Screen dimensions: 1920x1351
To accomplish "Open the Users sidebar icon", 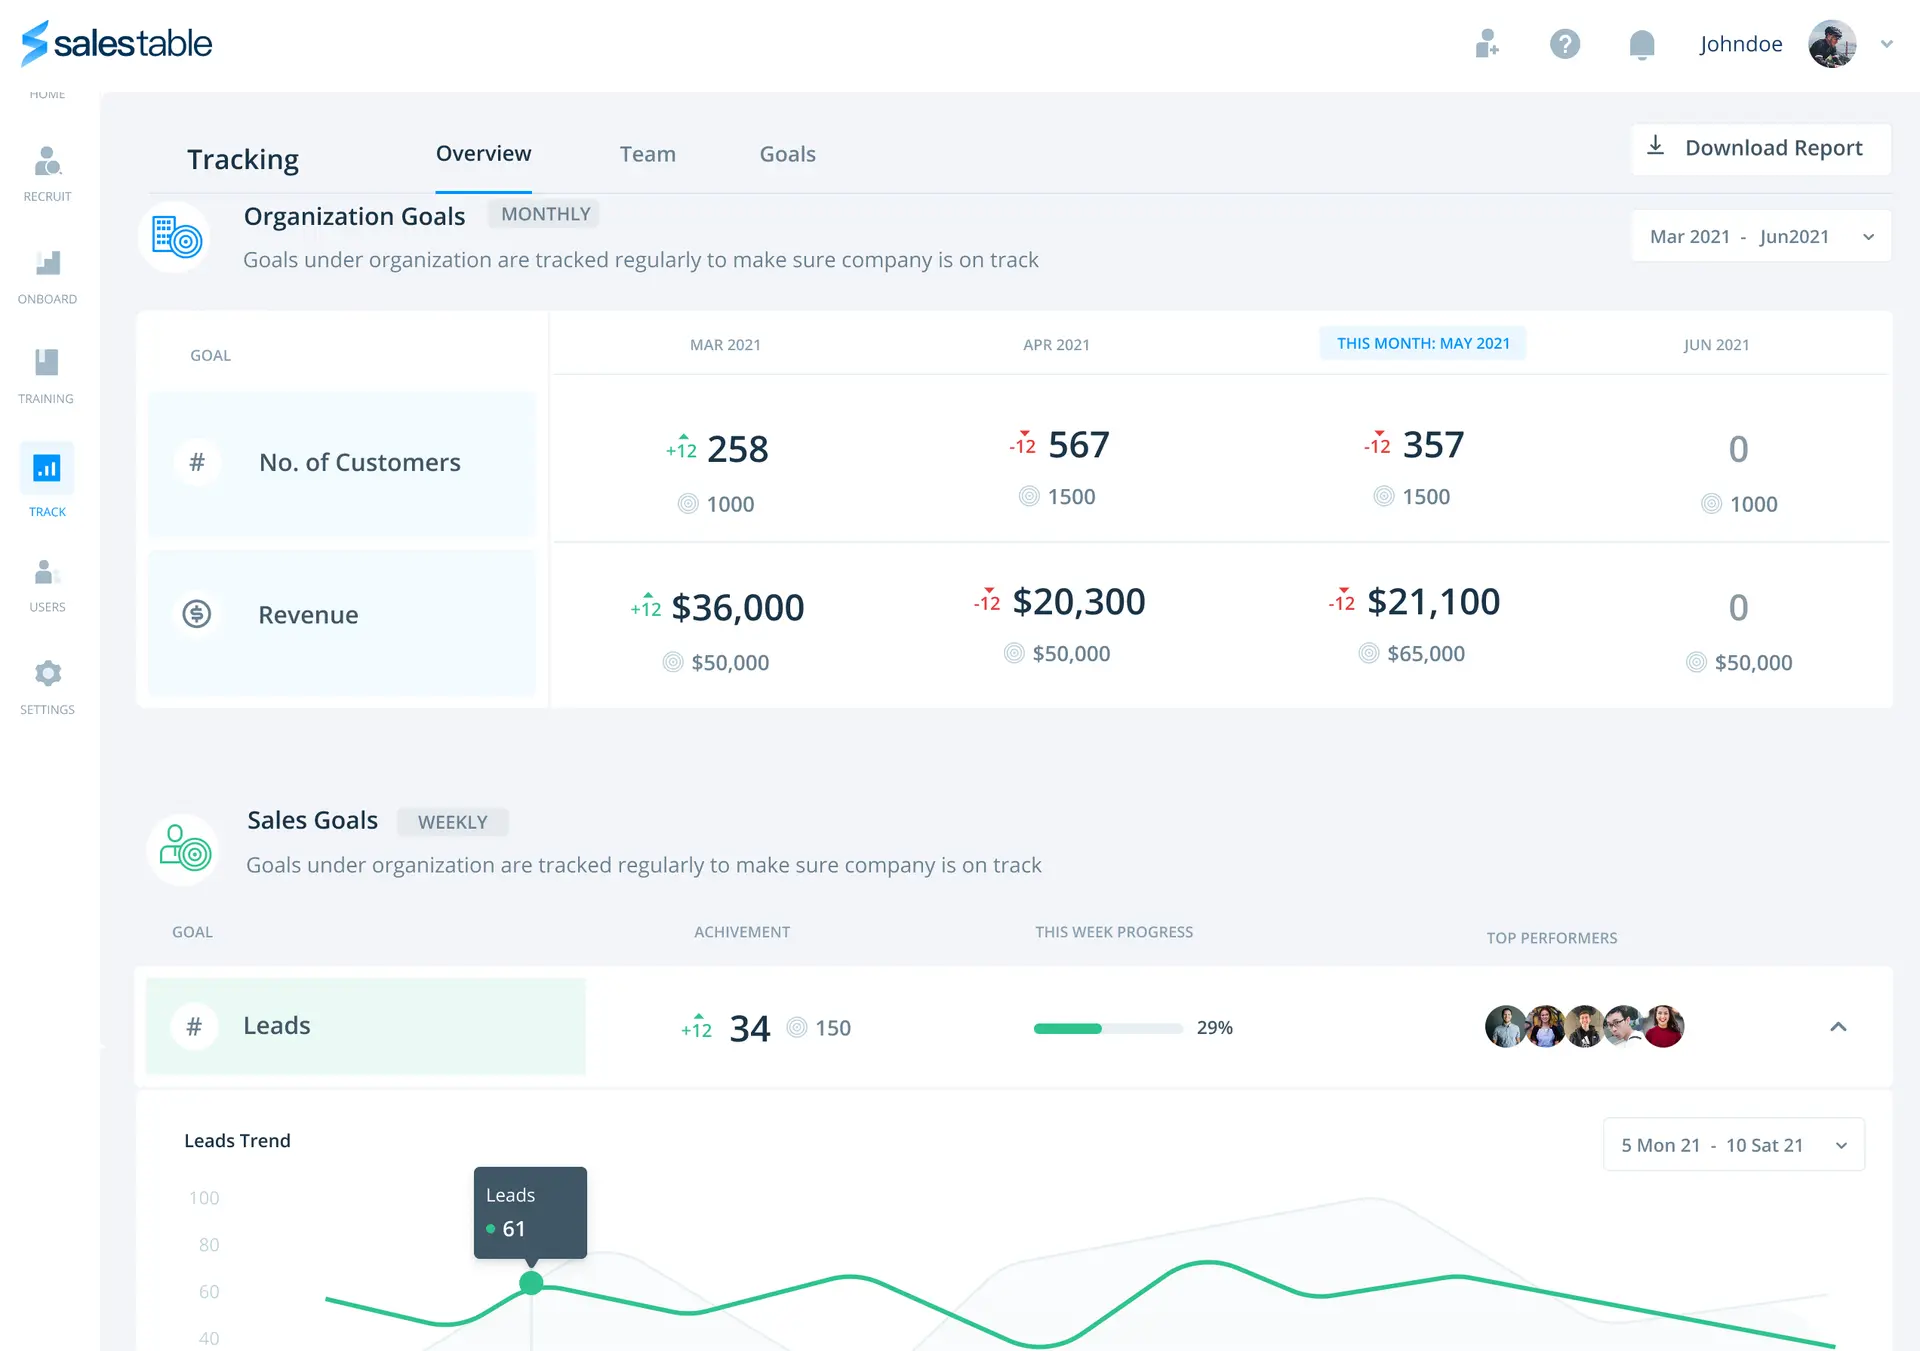I will pos(47,573).
